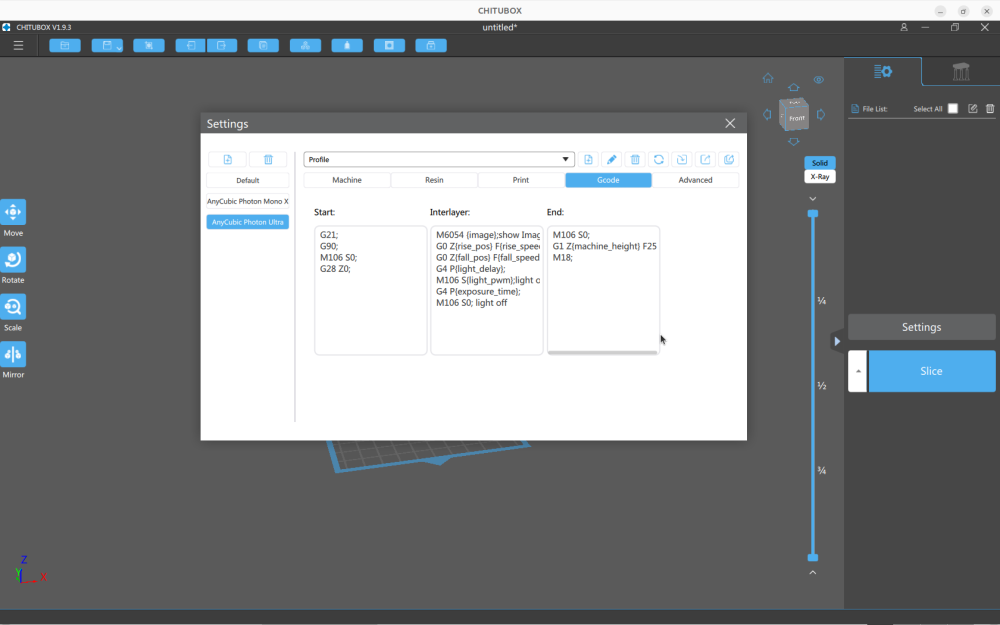Screen dimensions: 1000x625
Task: Click the file list trash icon
Action: (990, 108)
